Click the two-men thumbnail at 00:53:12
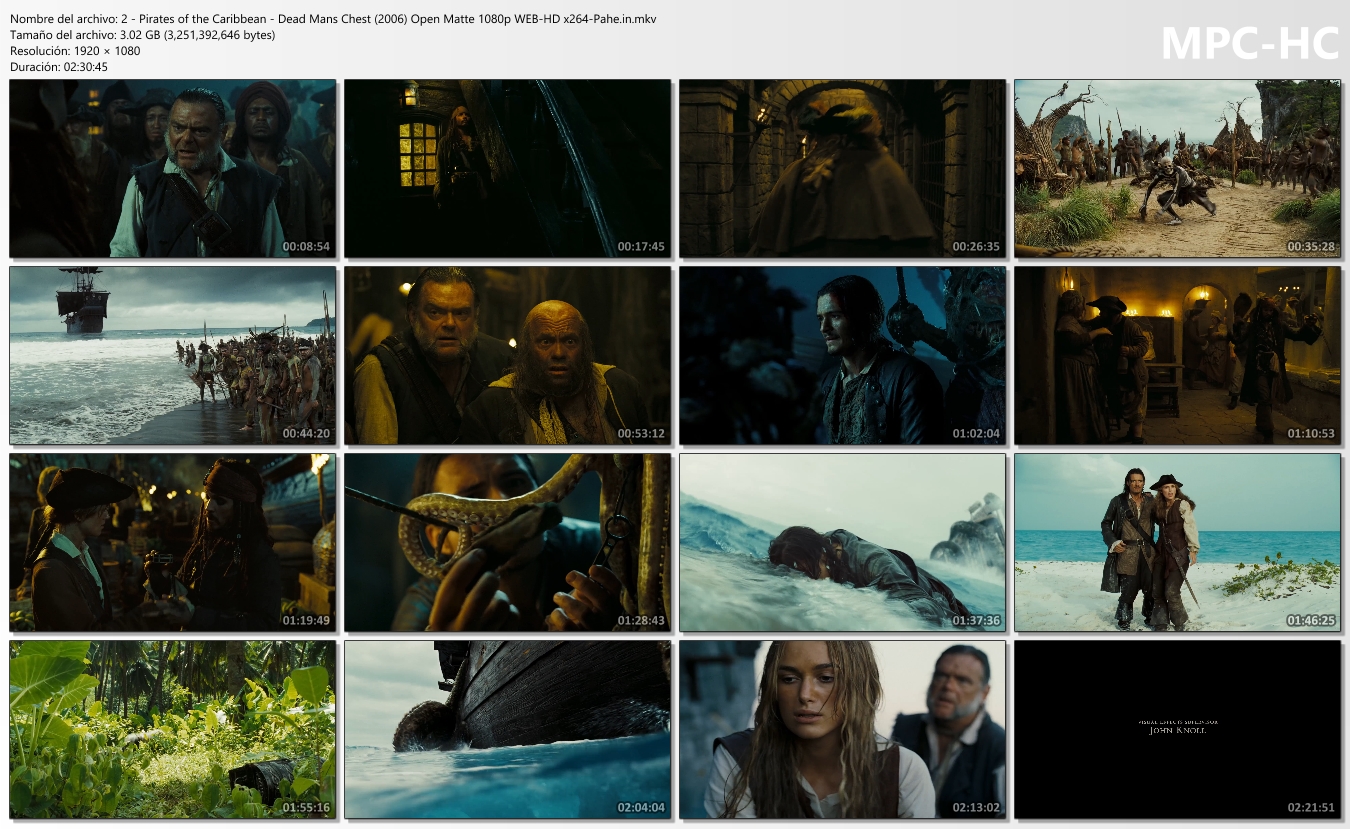This screenshot has height=829, width=1350. pyautogui.click(x=507, y=355)
